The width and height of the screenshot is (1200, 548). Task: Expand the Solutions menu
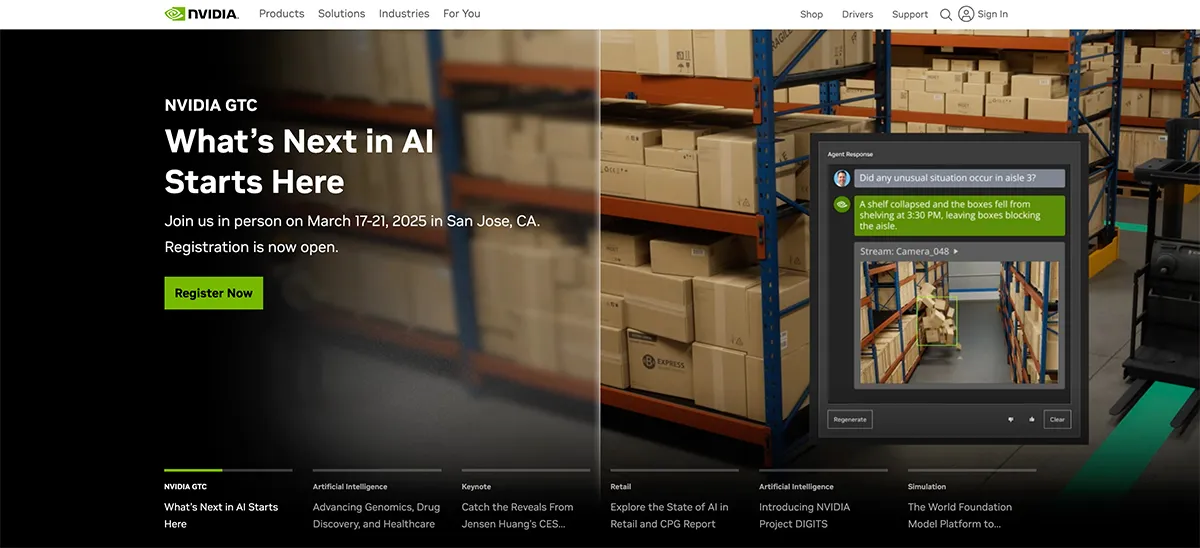341,14
